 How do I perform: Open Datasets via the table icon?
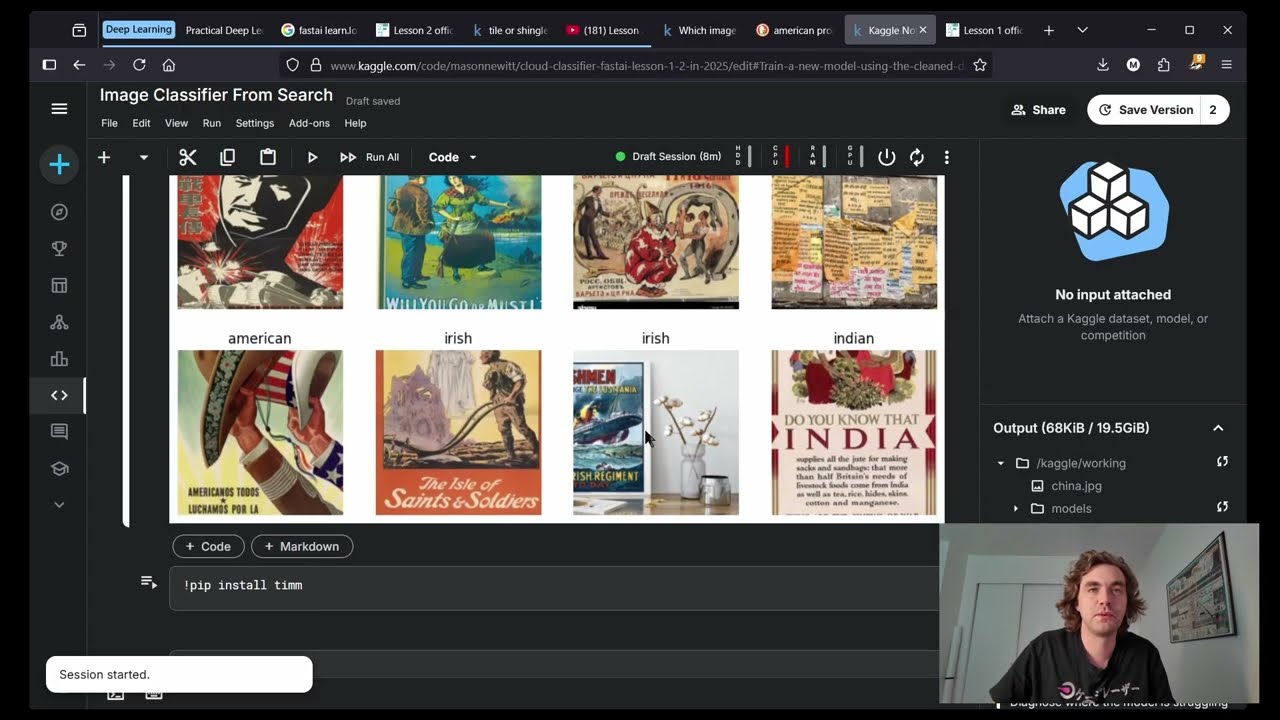[x=59, y=286]
